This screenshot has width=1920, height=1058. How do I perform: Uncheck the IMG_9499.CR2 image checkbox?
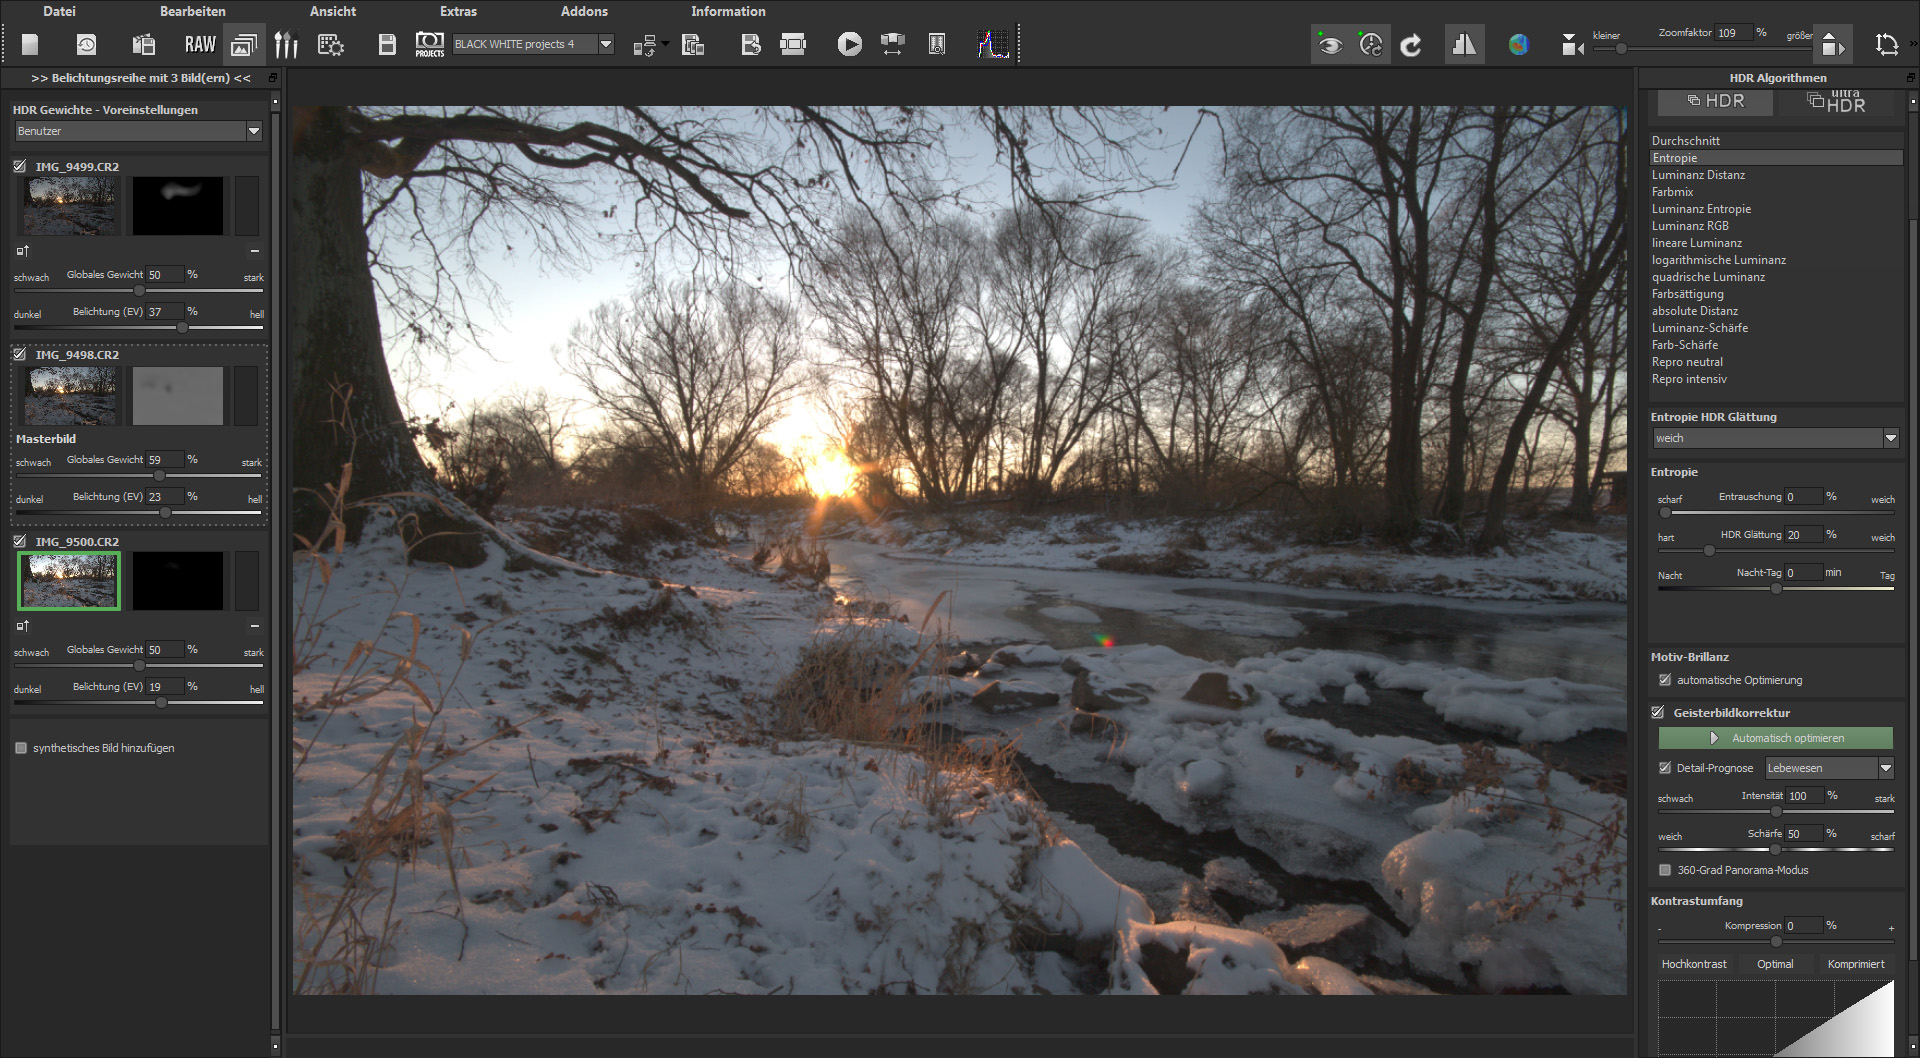pyautogui.click(x=20, y=167)
